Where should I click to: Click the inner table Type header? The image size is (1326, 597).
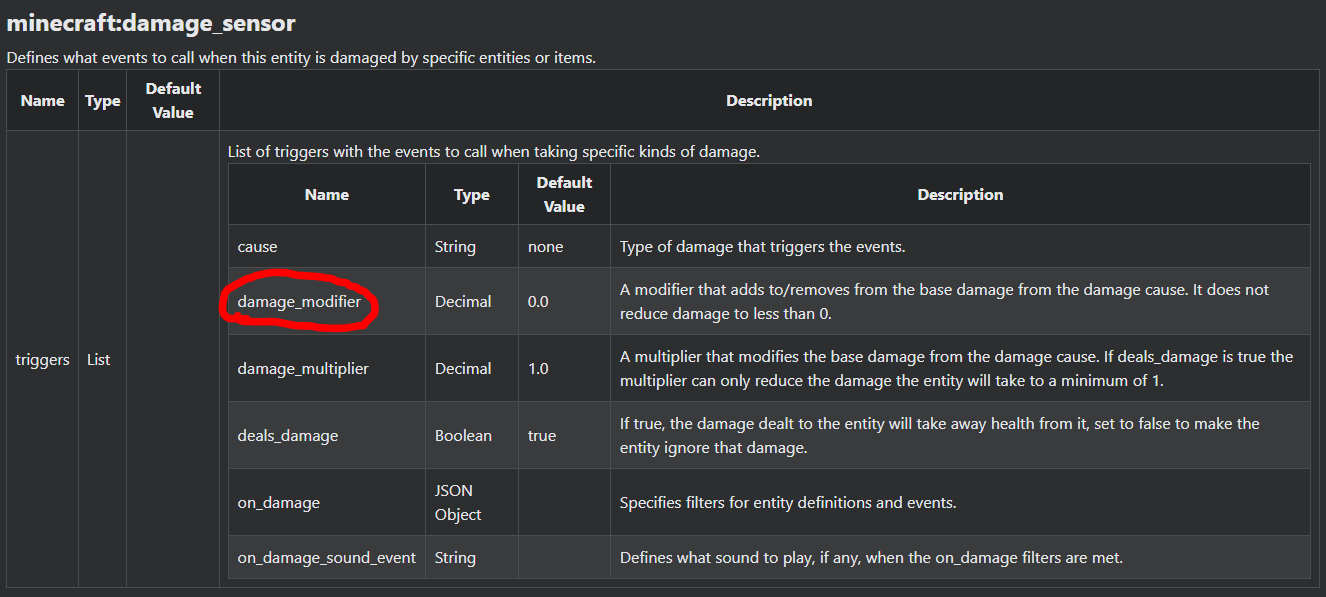coord(472,194)
